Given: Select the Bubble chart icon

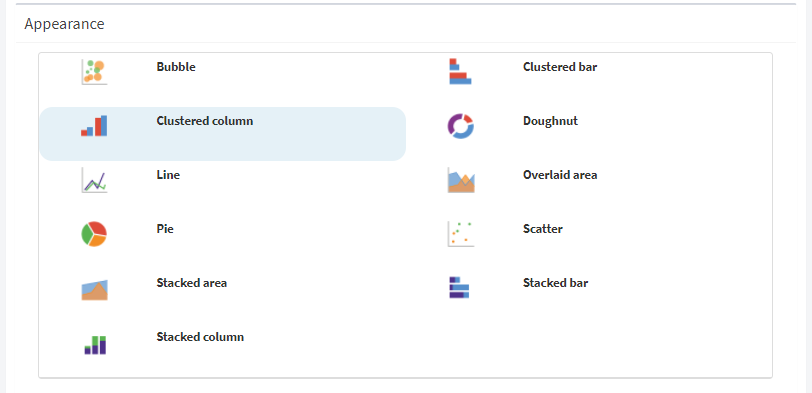Looking at the screenshot, I should (94, 72).
